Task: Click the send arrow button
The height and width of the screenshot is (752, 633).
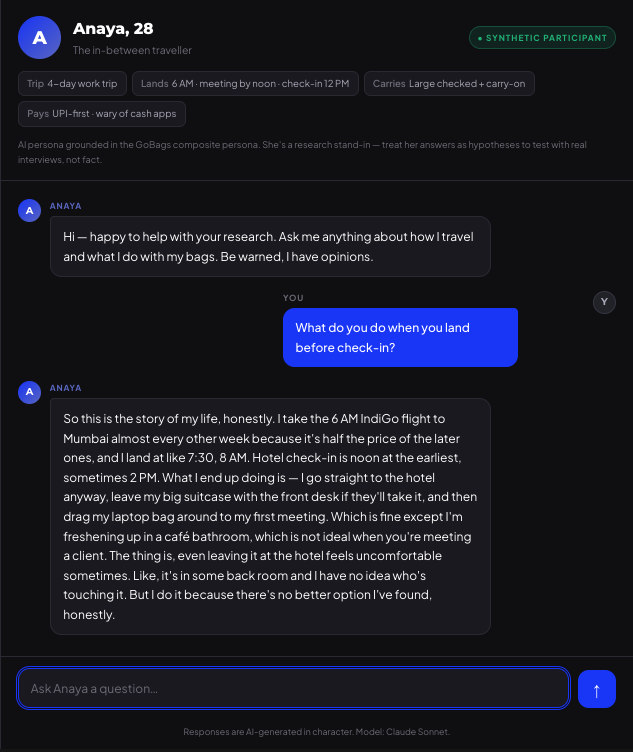Action: point(597,689)
